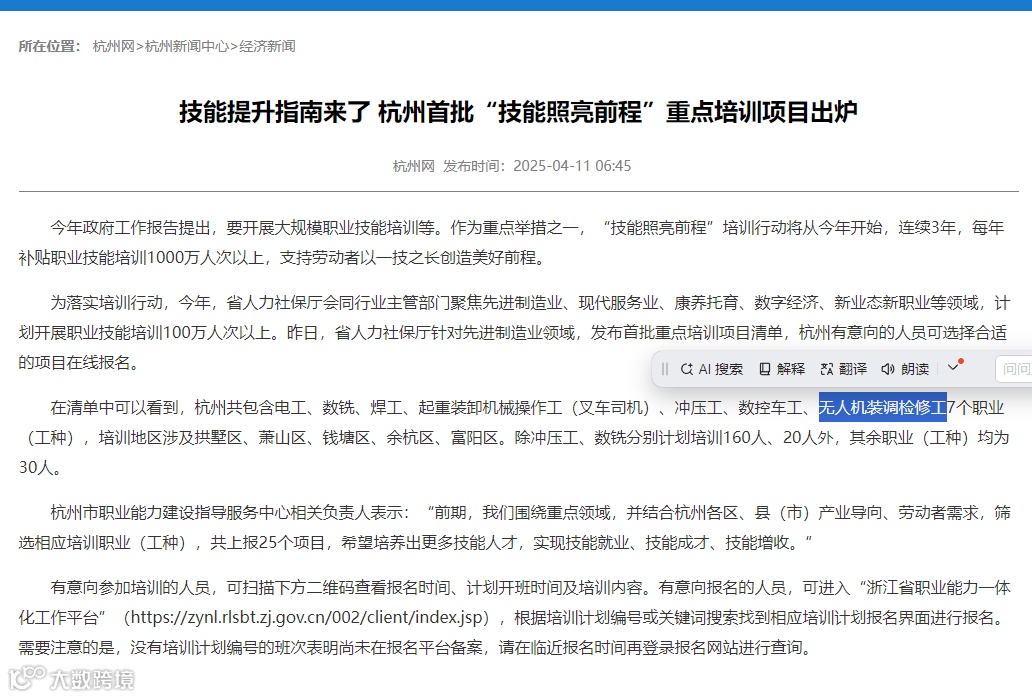The image size is (1032, 698).
Task: Click the 翻译 (translate) toolbar button
Action: coord(844,369)
